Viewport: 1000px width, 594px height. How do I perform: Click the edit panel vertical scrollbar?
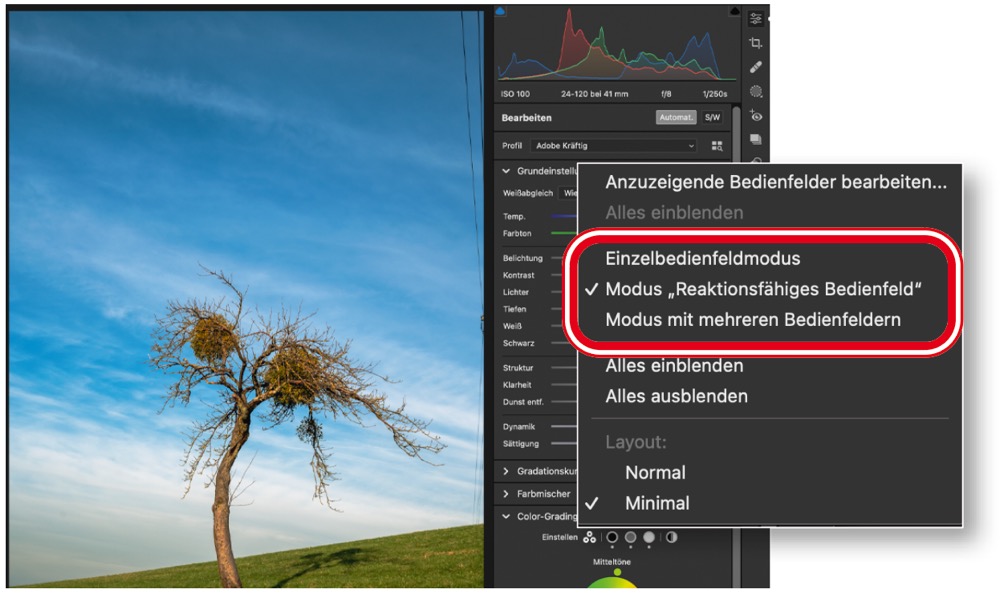coord(737,137)
